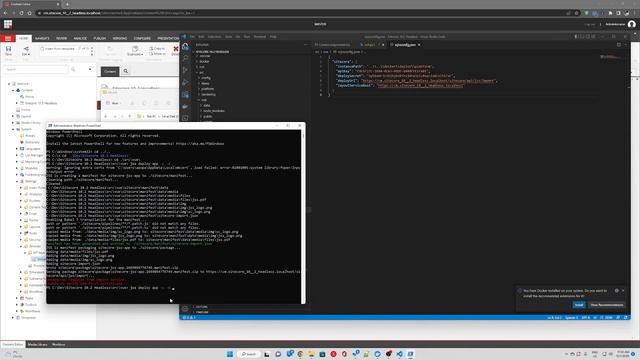Open the Sitecore launchpad grid icon

pos(8,24)
